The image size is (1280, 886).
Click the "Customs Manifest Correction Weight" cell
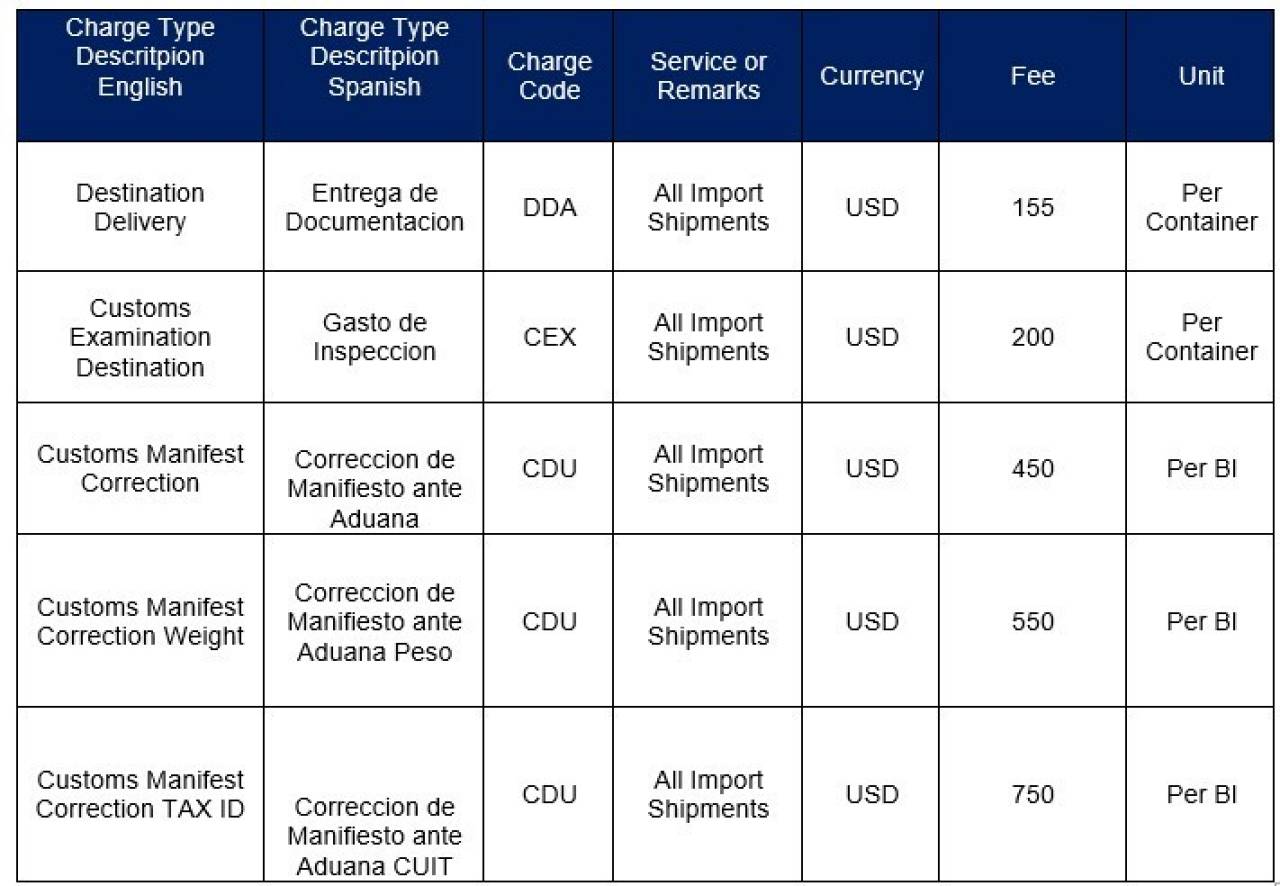click(140, 621)
